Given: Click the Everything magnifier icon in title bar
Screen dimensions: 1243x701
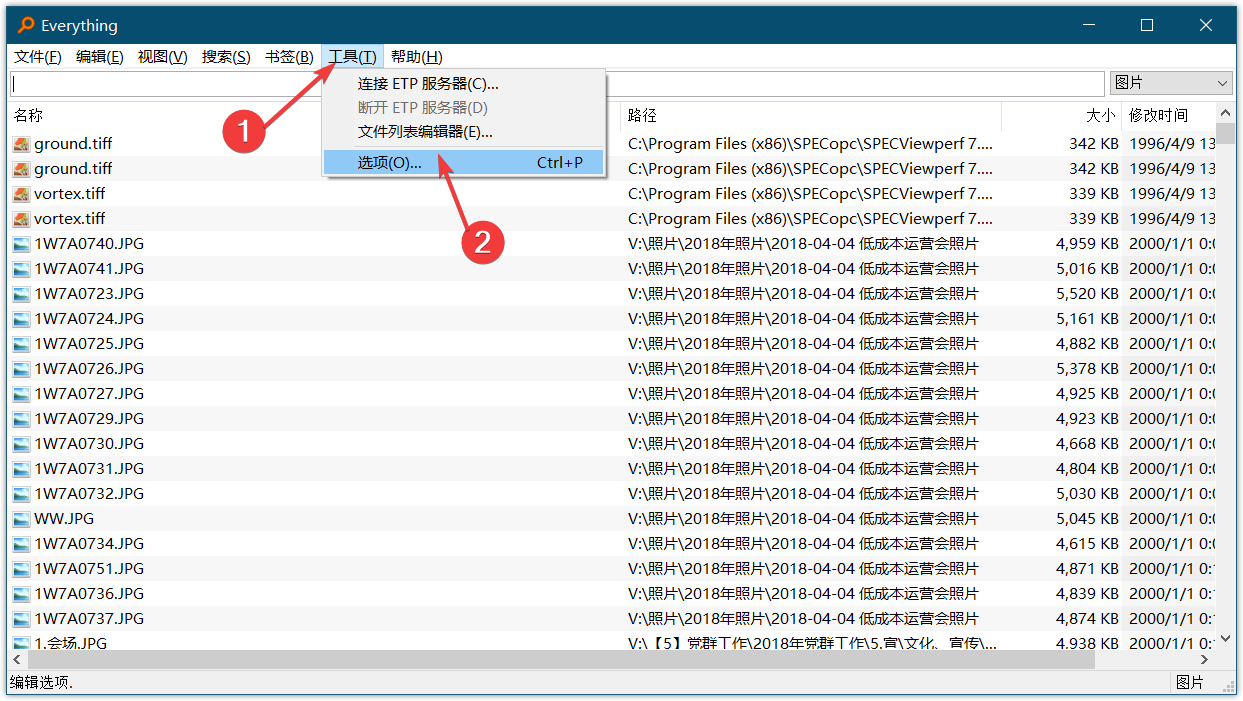Looking at the screenshot, I should (x=25, y=25).
